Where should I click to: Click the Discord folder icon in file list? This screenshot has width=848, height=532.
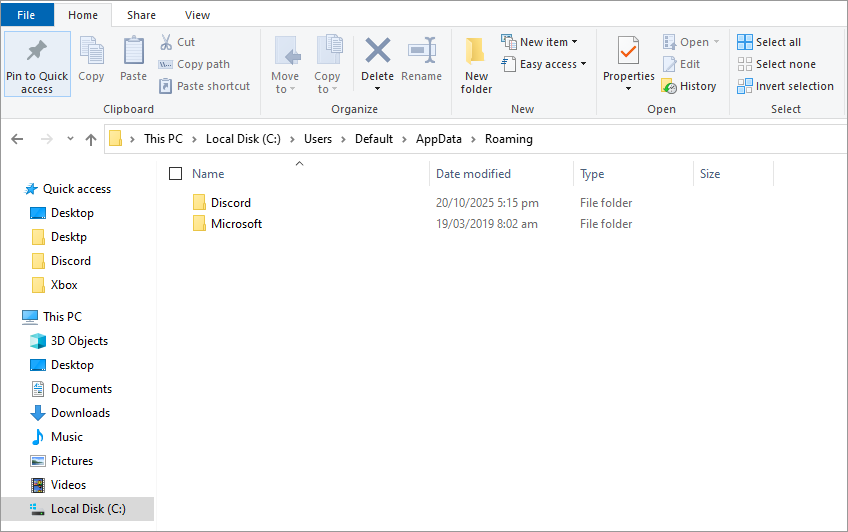[199, 203]
